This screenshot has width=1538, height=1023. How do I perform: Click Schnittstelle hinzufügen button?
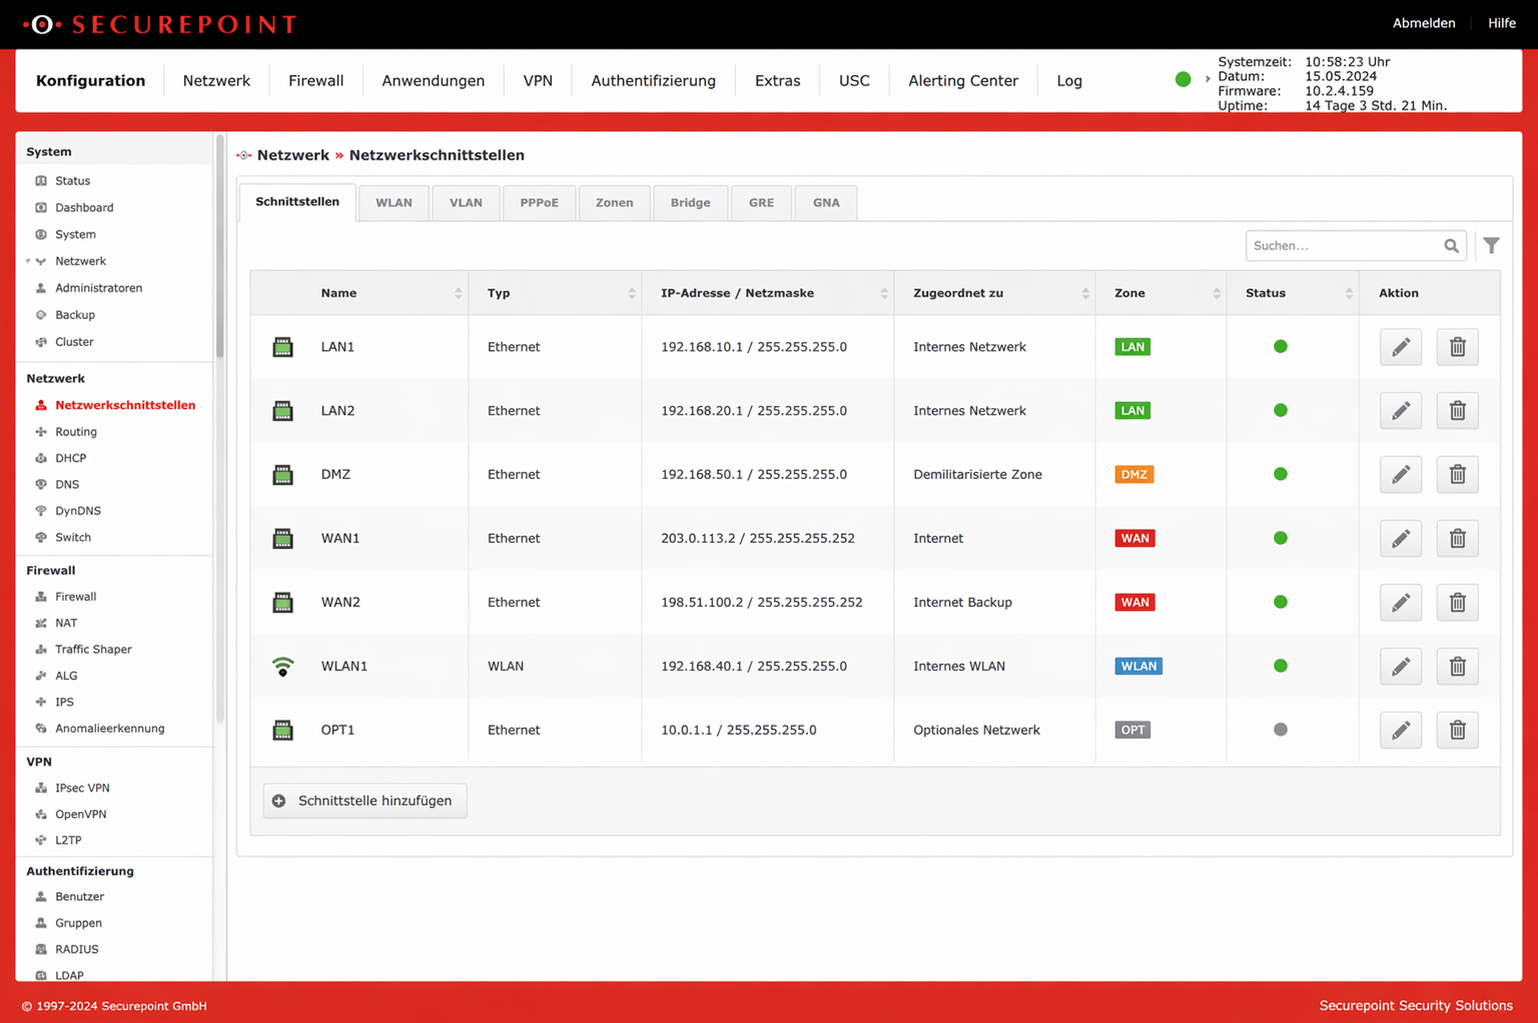coord(365,801)
